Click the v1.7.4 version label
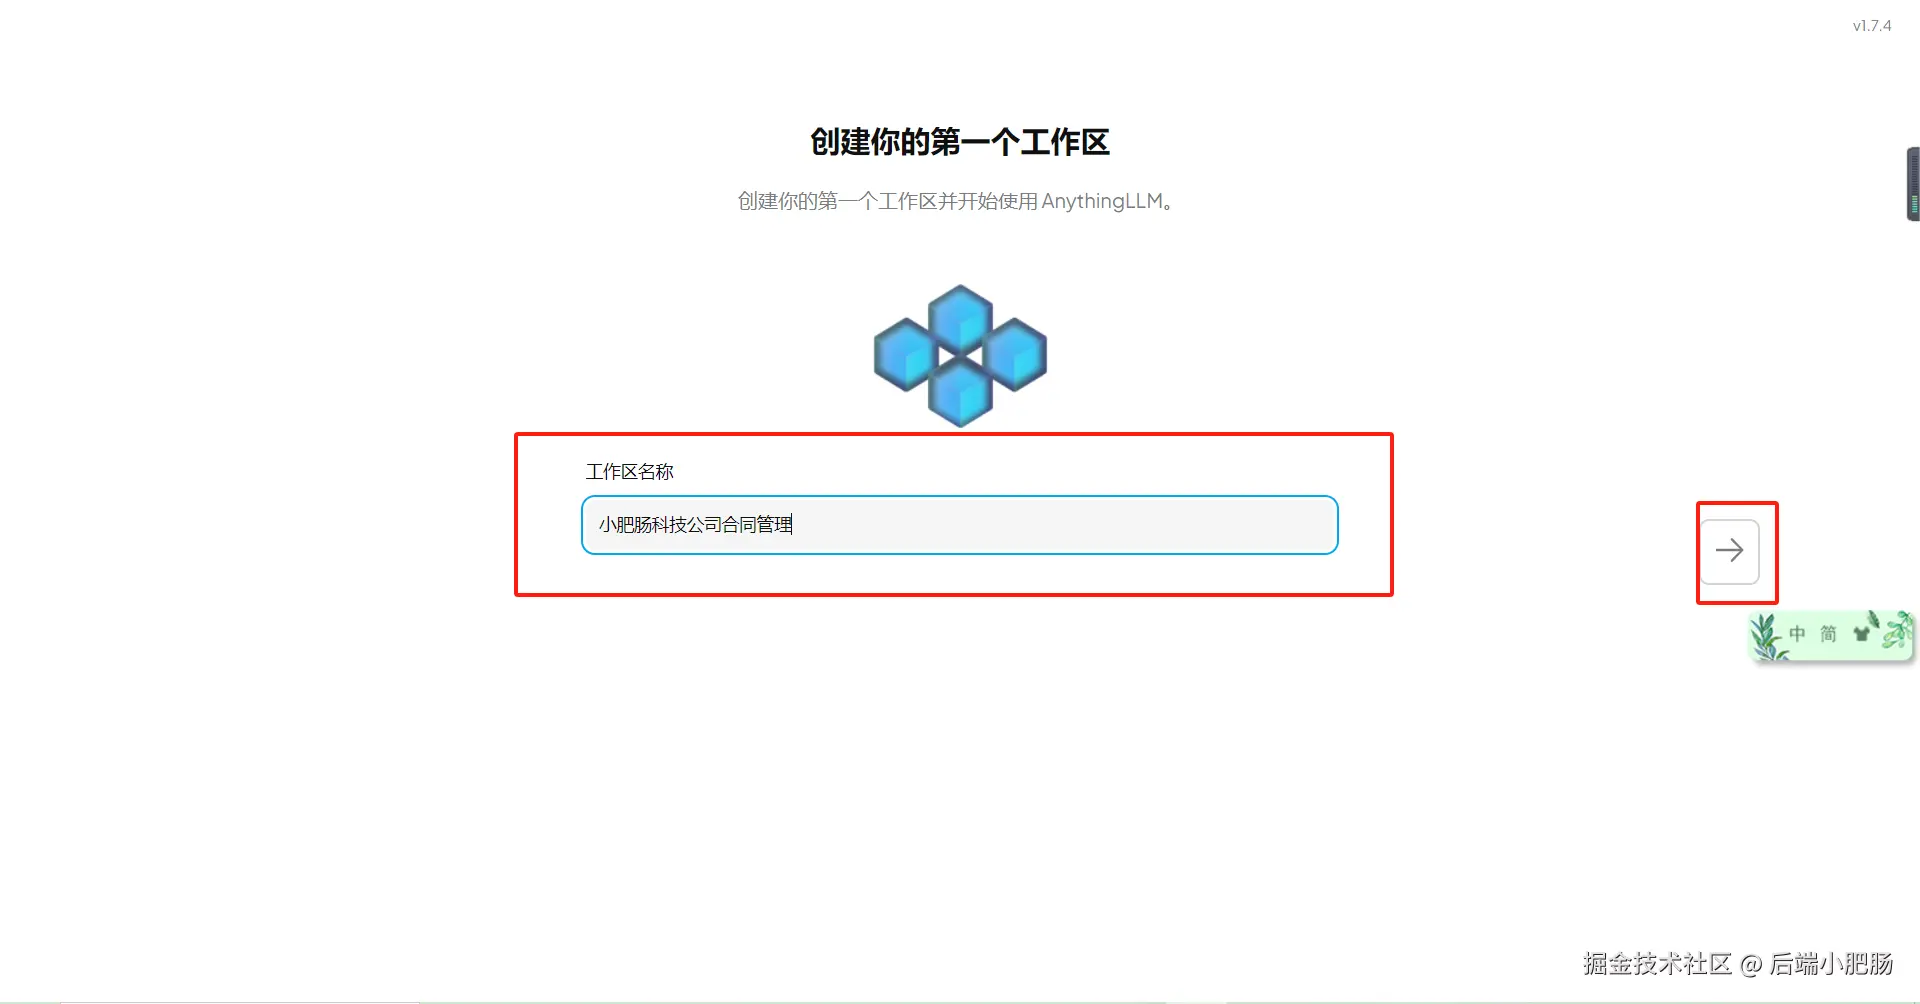 coord(1872,26)
